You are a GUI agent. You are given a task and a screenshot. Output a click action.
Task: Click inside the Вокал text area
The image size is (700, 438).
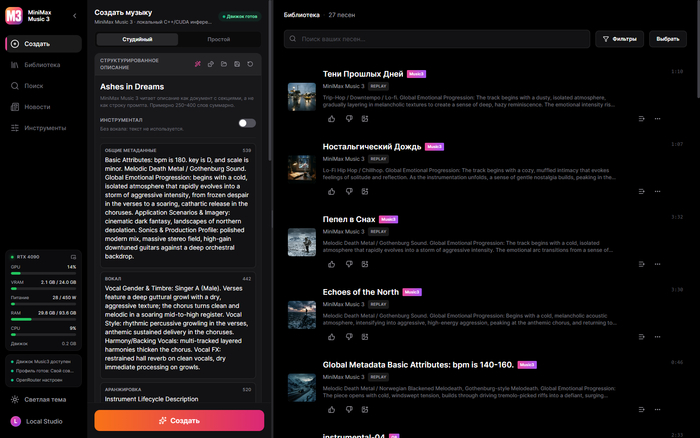coord(178,328)
